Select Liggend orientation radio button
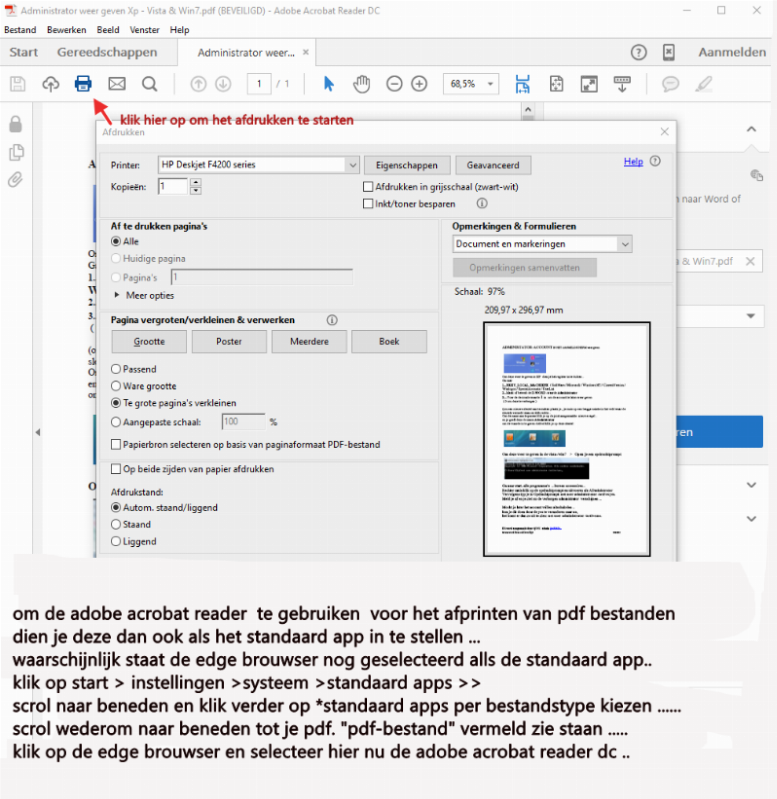 [x=116, y=541]
